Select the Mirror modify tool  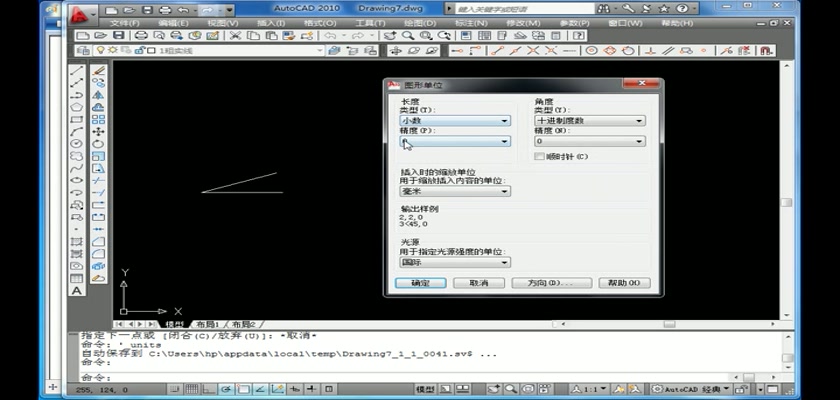tap(98, 95)
